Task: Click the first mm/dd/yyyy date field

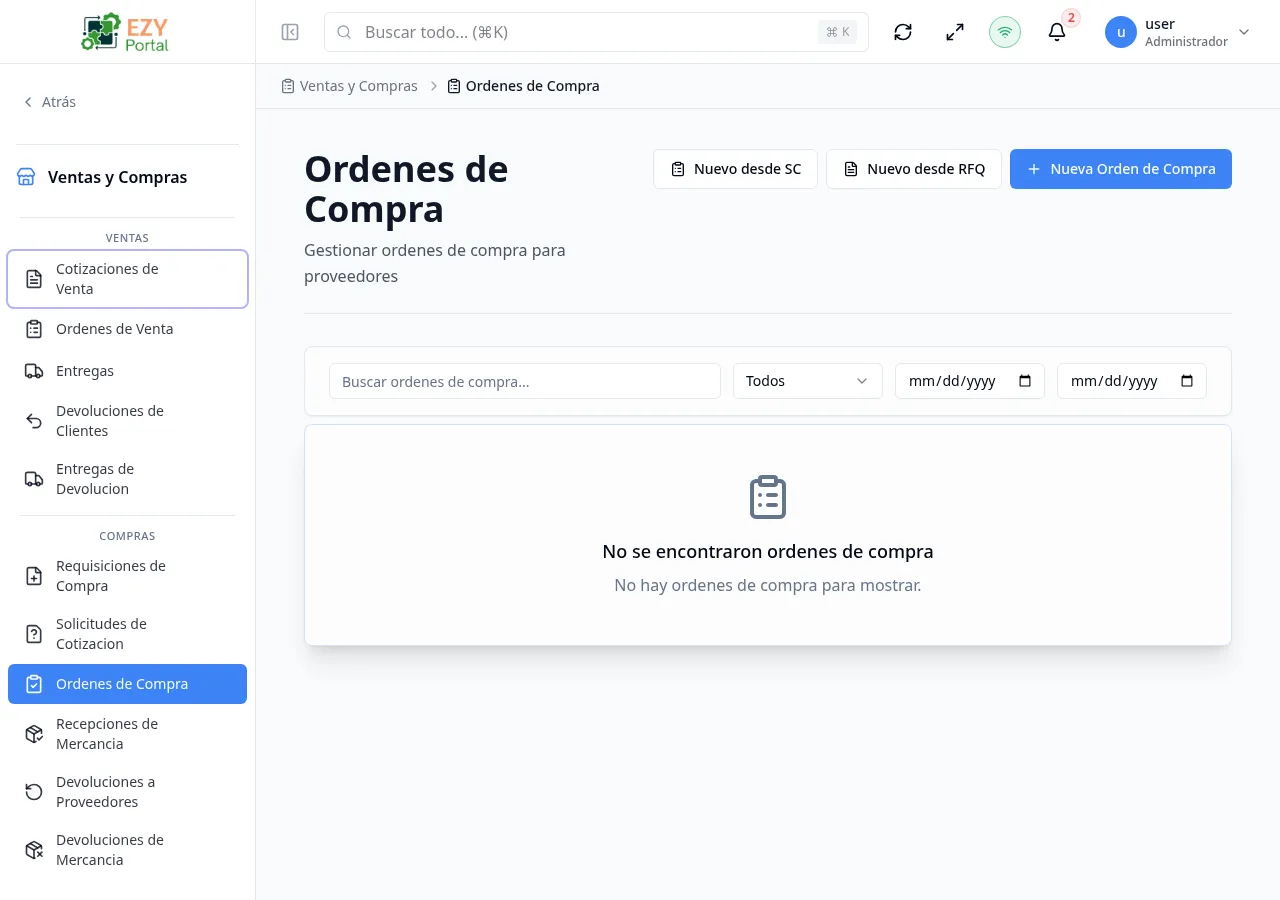Action: pyautogui.click(x=970, y=381)
